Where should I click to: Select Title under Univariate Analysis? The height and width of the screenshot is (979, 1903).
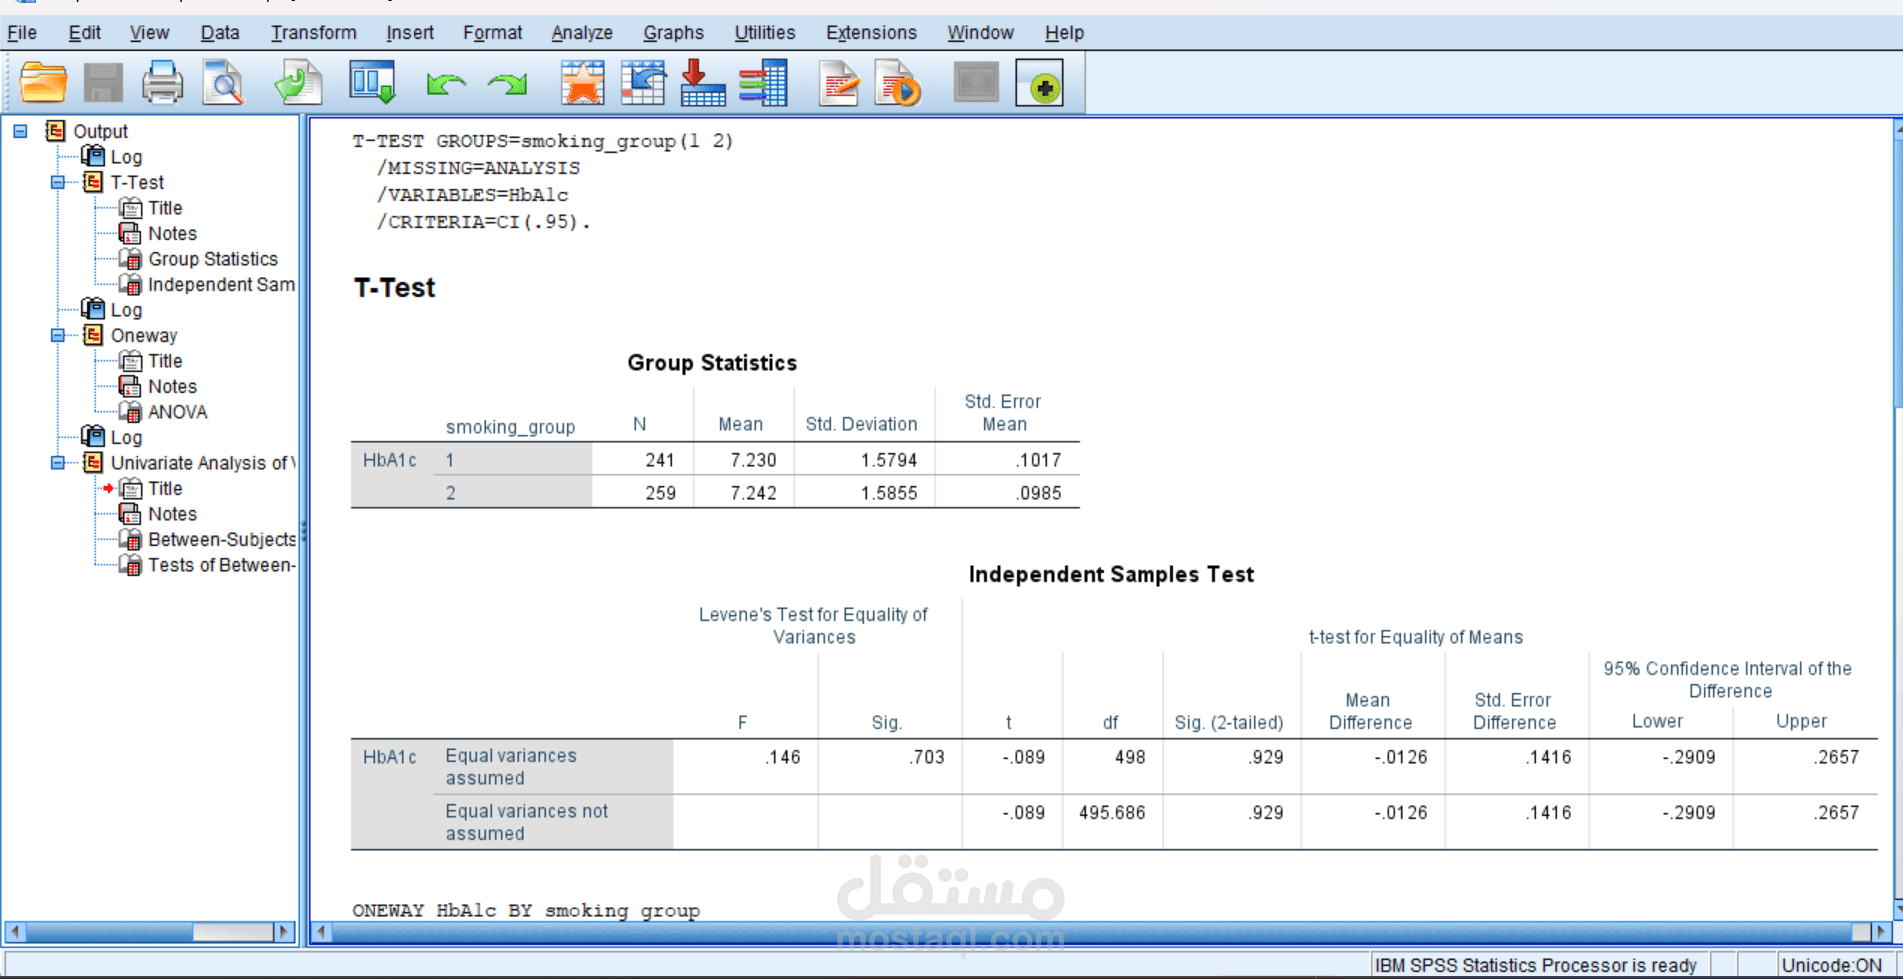point(165,489)
